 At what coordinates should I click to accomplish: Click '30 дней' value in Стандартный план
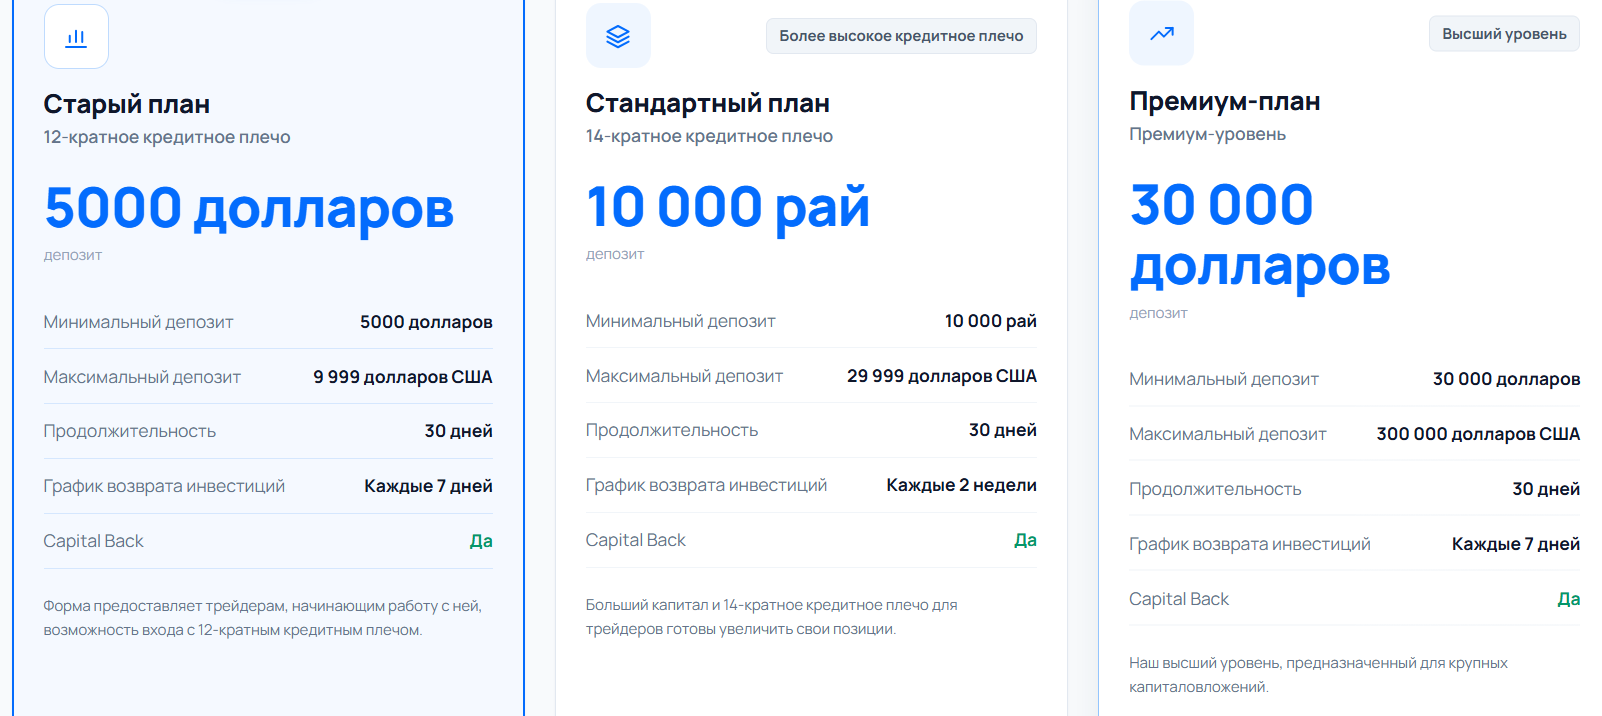[1003, 430]
